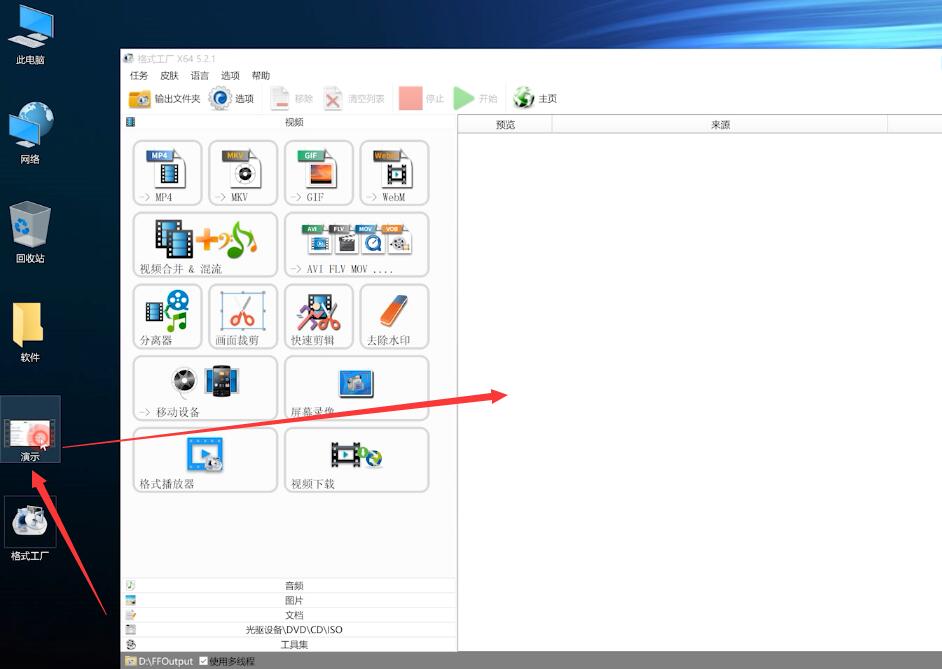Viewport: 942px width, 669px height.
Task: Open the 移动设备 conversion tool
Action: point(205,388)
